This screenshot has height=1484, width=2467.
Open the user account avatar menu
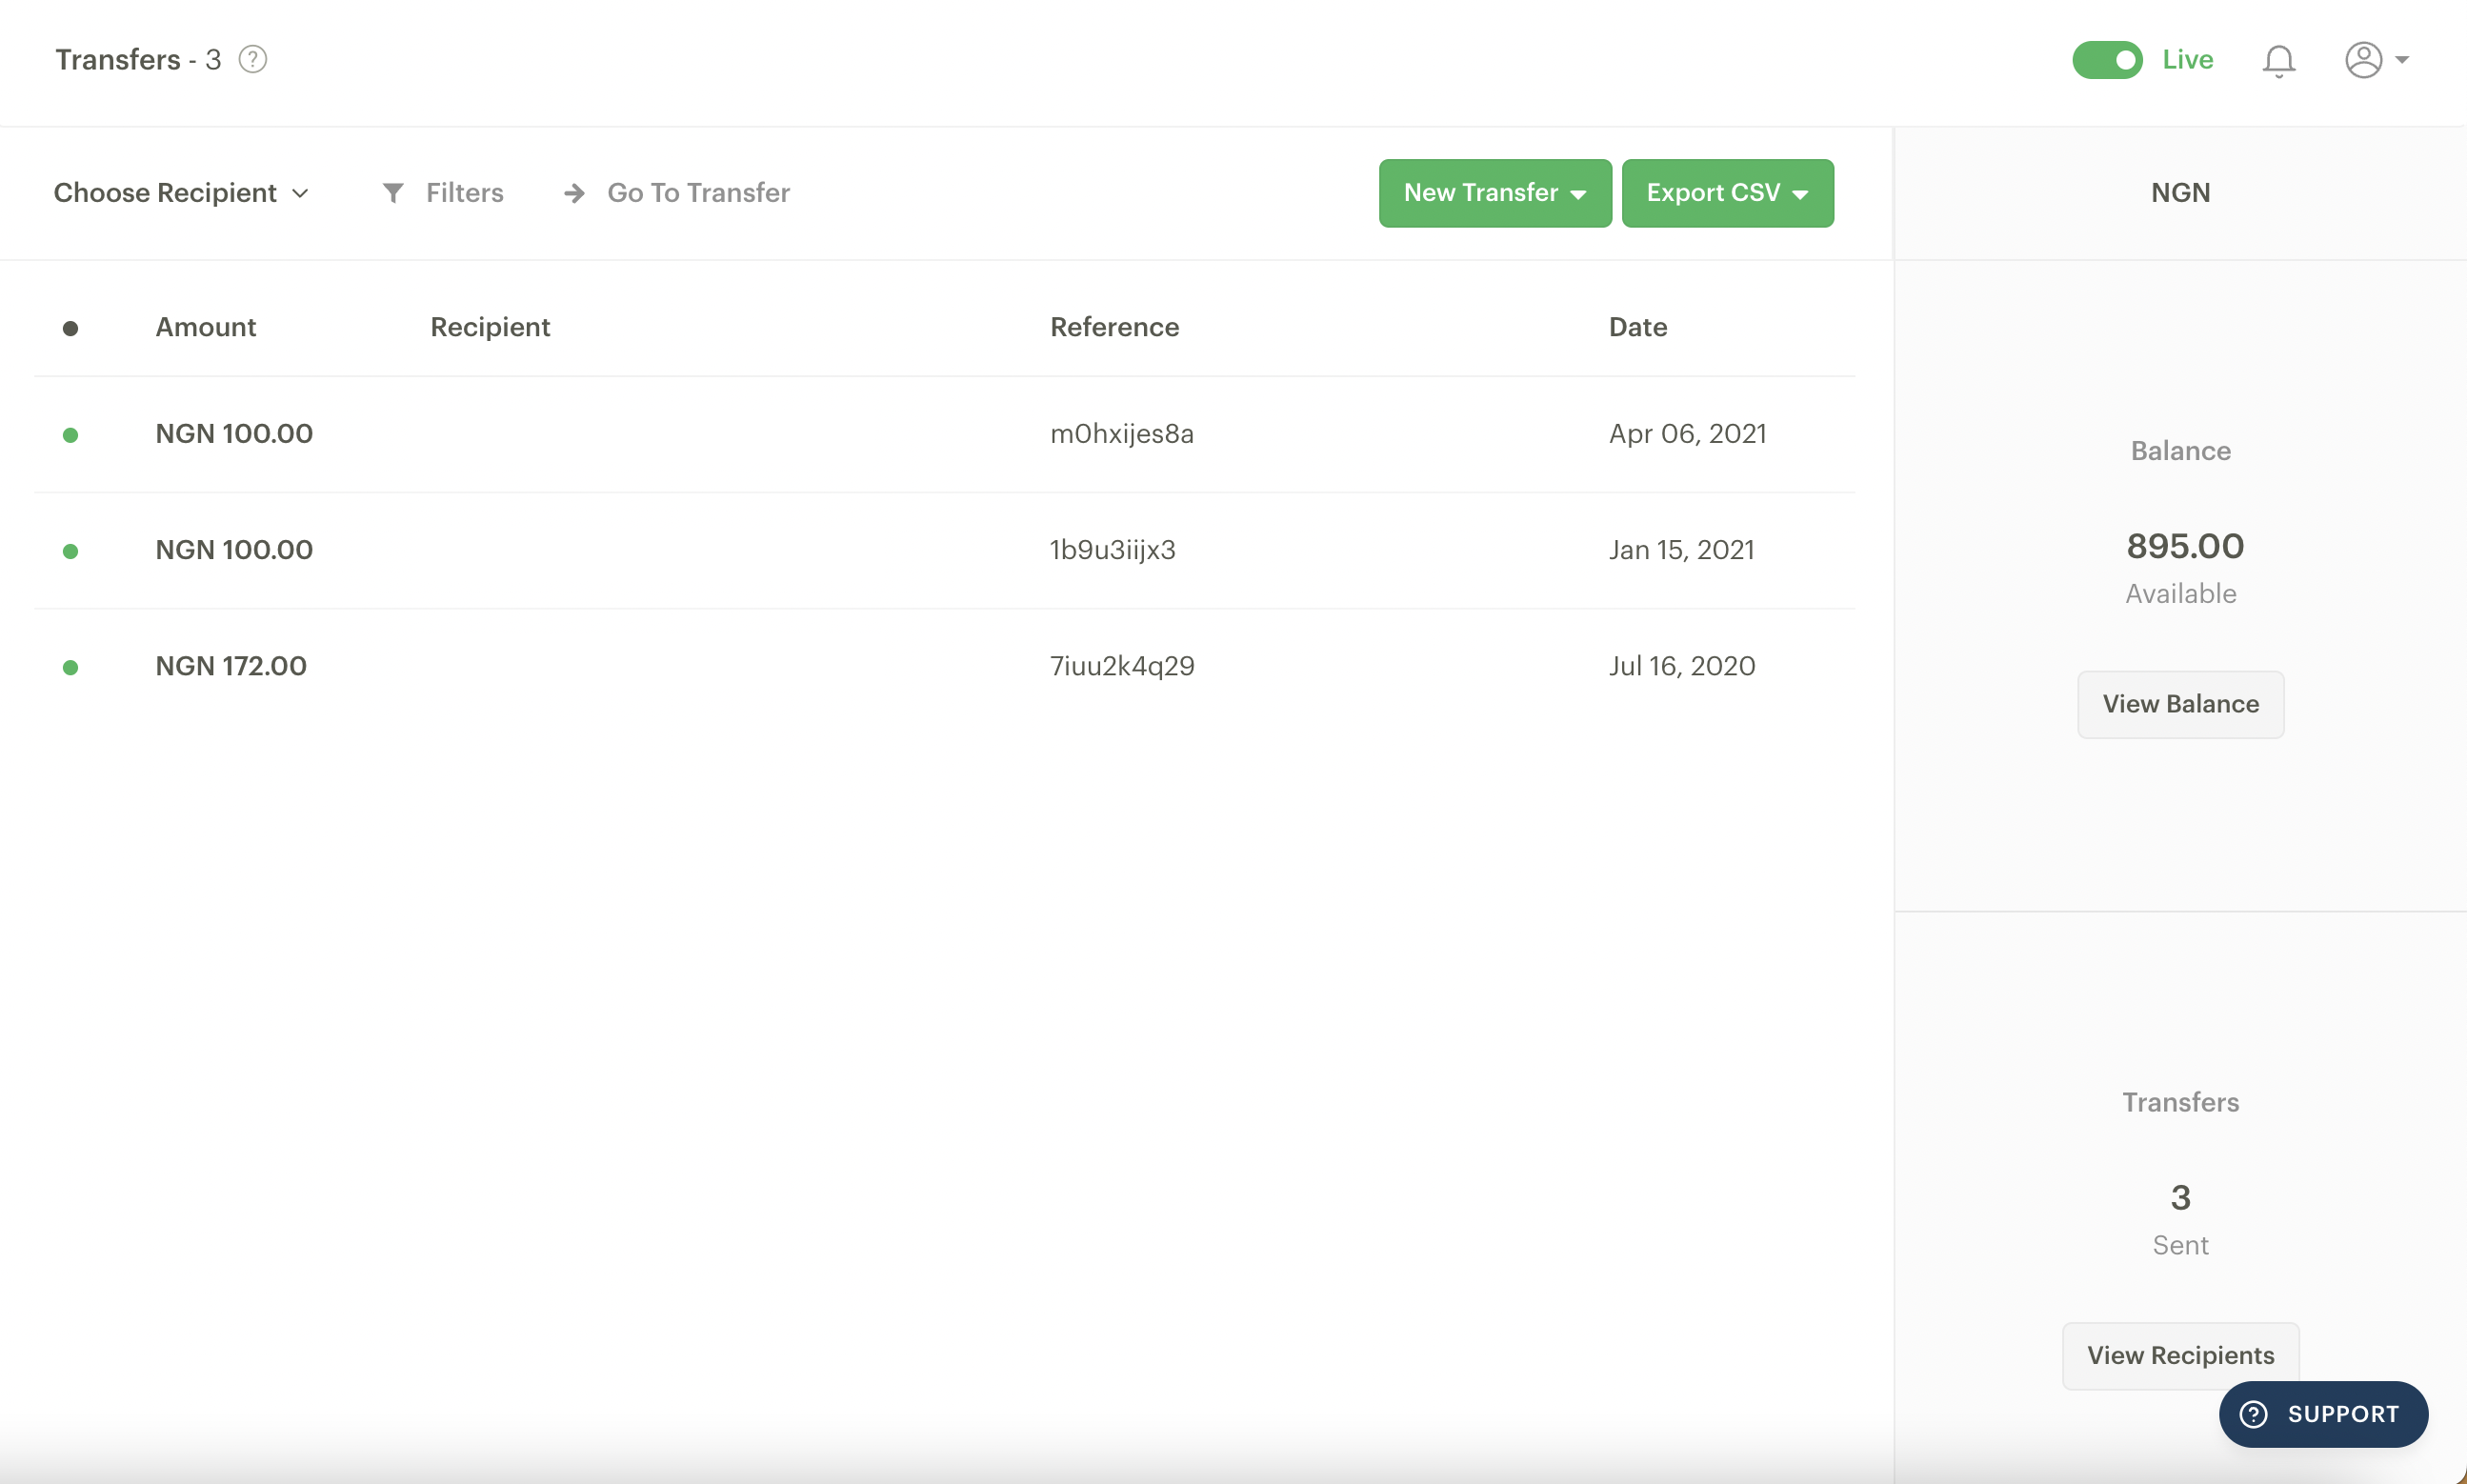point(2374,60)
